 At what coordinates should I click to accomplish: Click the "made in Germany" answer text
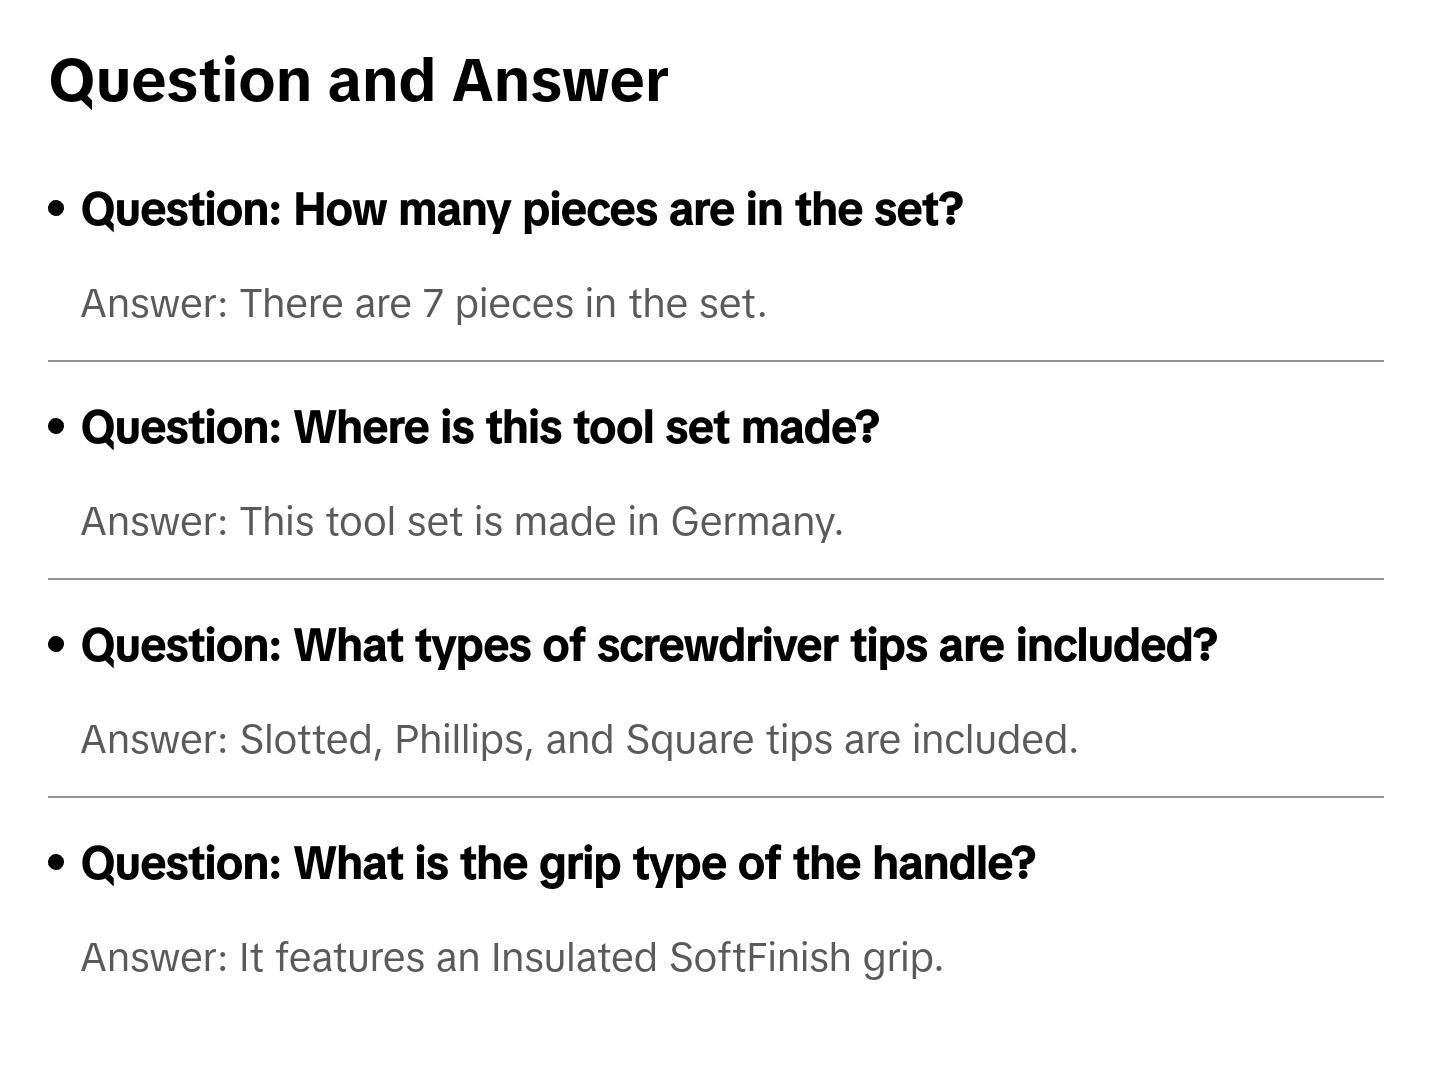(x=462, y=522)
